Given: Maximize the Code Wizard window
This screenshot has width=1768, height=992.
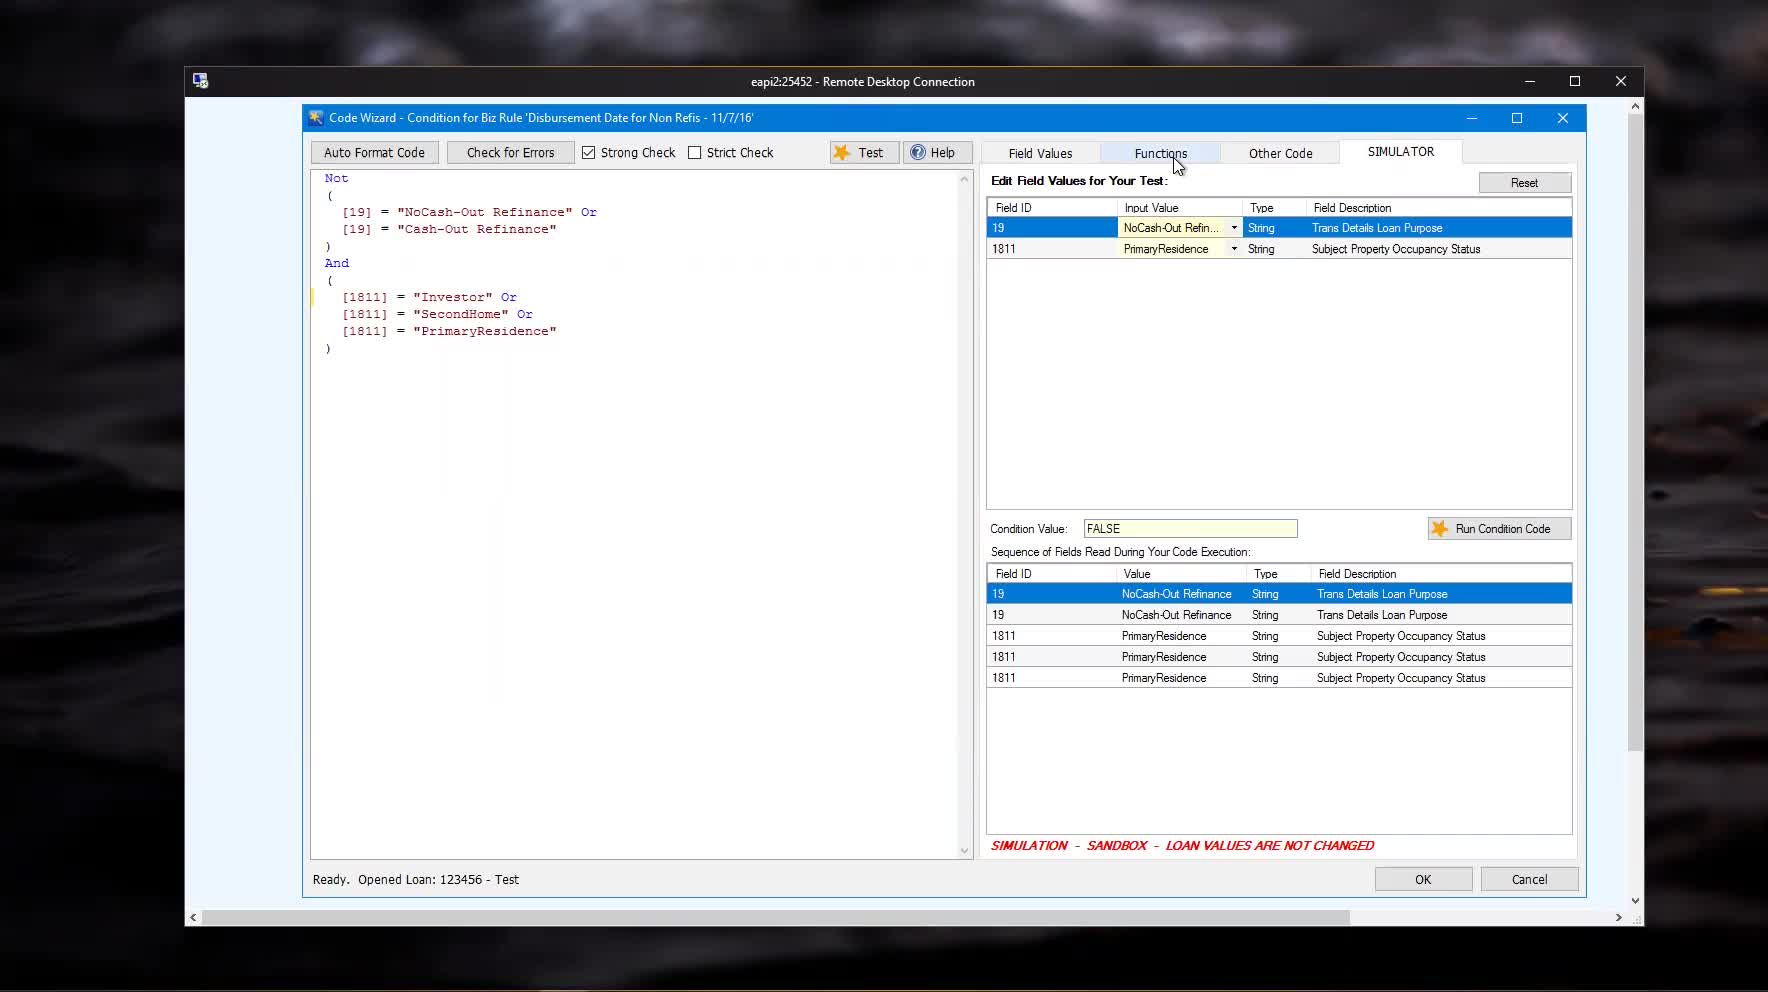Looking at the screenshot, I should pos(1517,118).
